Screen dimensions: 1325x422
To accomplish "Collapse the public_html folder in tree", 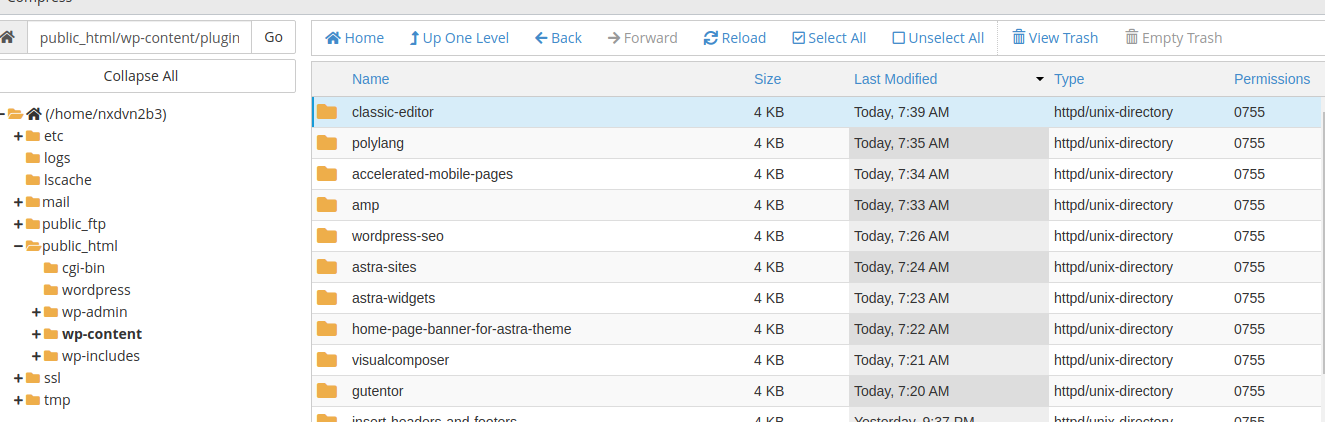I will coord(18,246).
